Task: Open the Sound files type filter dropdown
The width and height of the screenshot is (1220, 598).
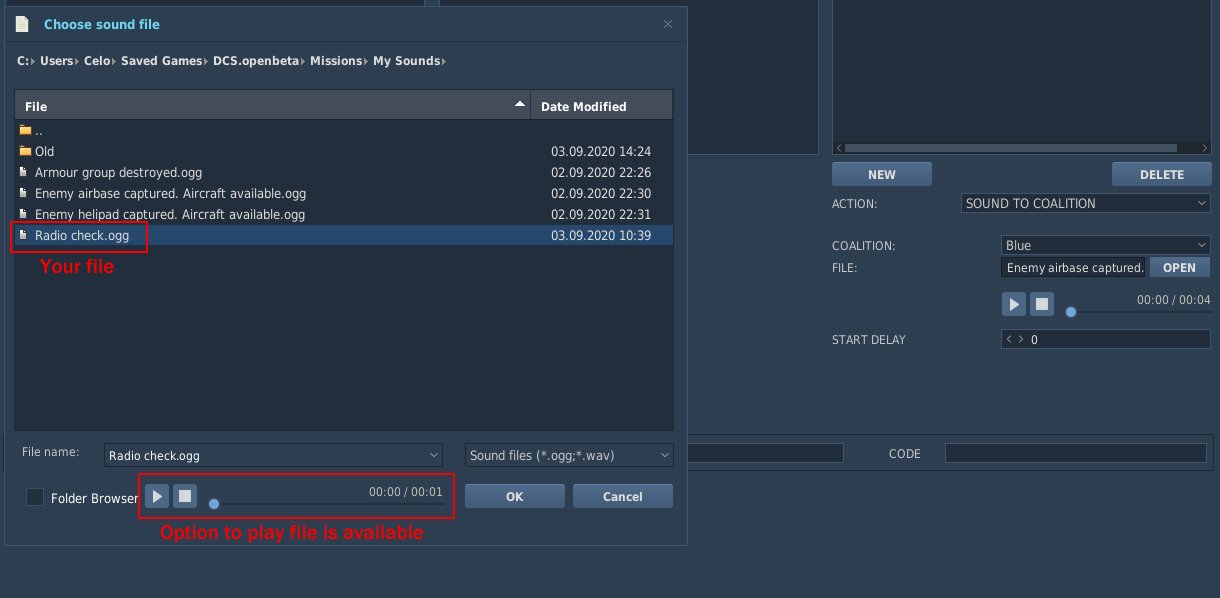Action: [x=665, y=455]
